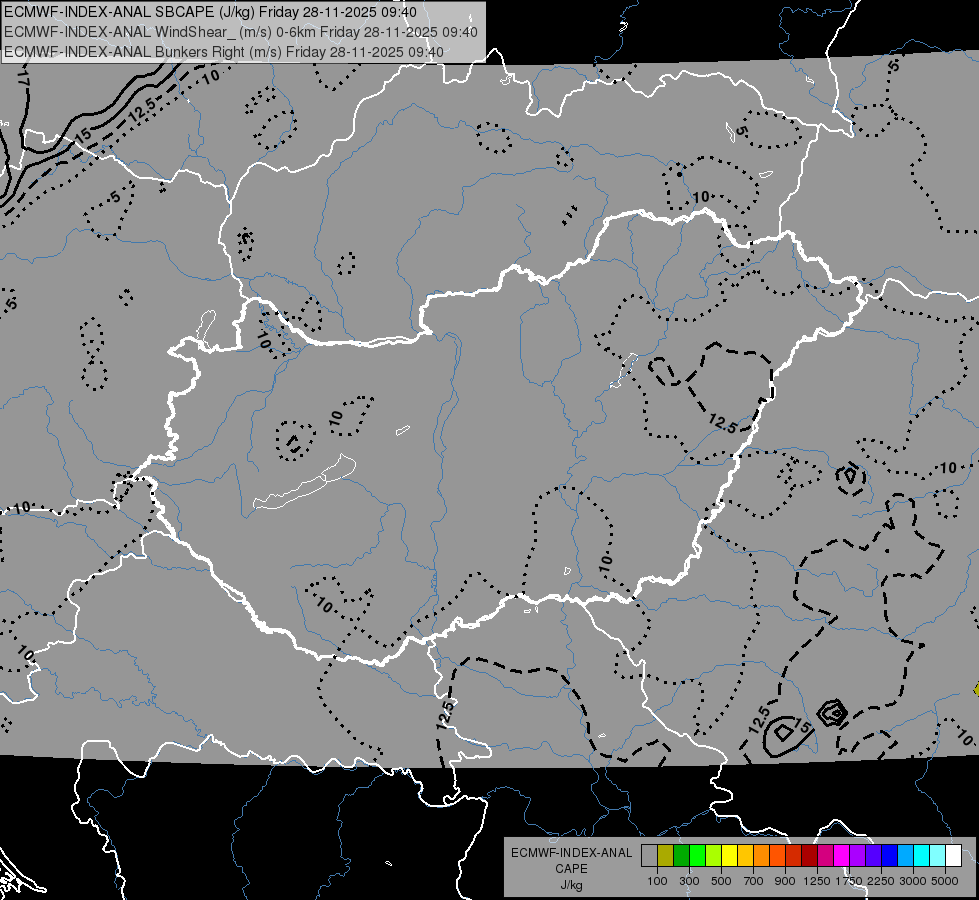Click the legend label 900
This screenshot has width=979, height=900.
tap(785, 881)
